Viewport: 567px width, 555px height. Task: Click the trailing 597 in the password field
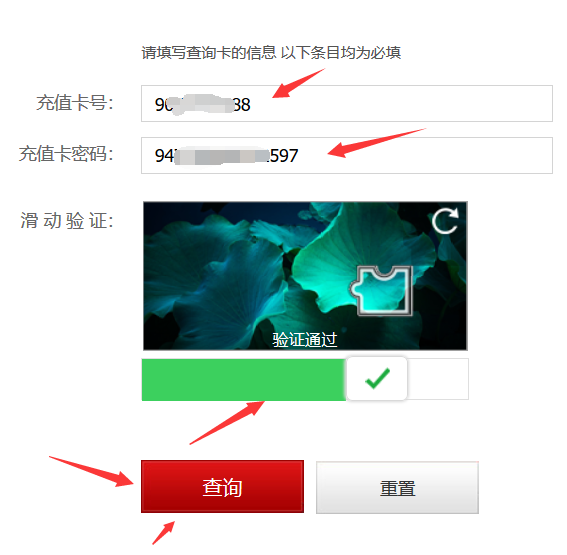[x=284, y=156]
